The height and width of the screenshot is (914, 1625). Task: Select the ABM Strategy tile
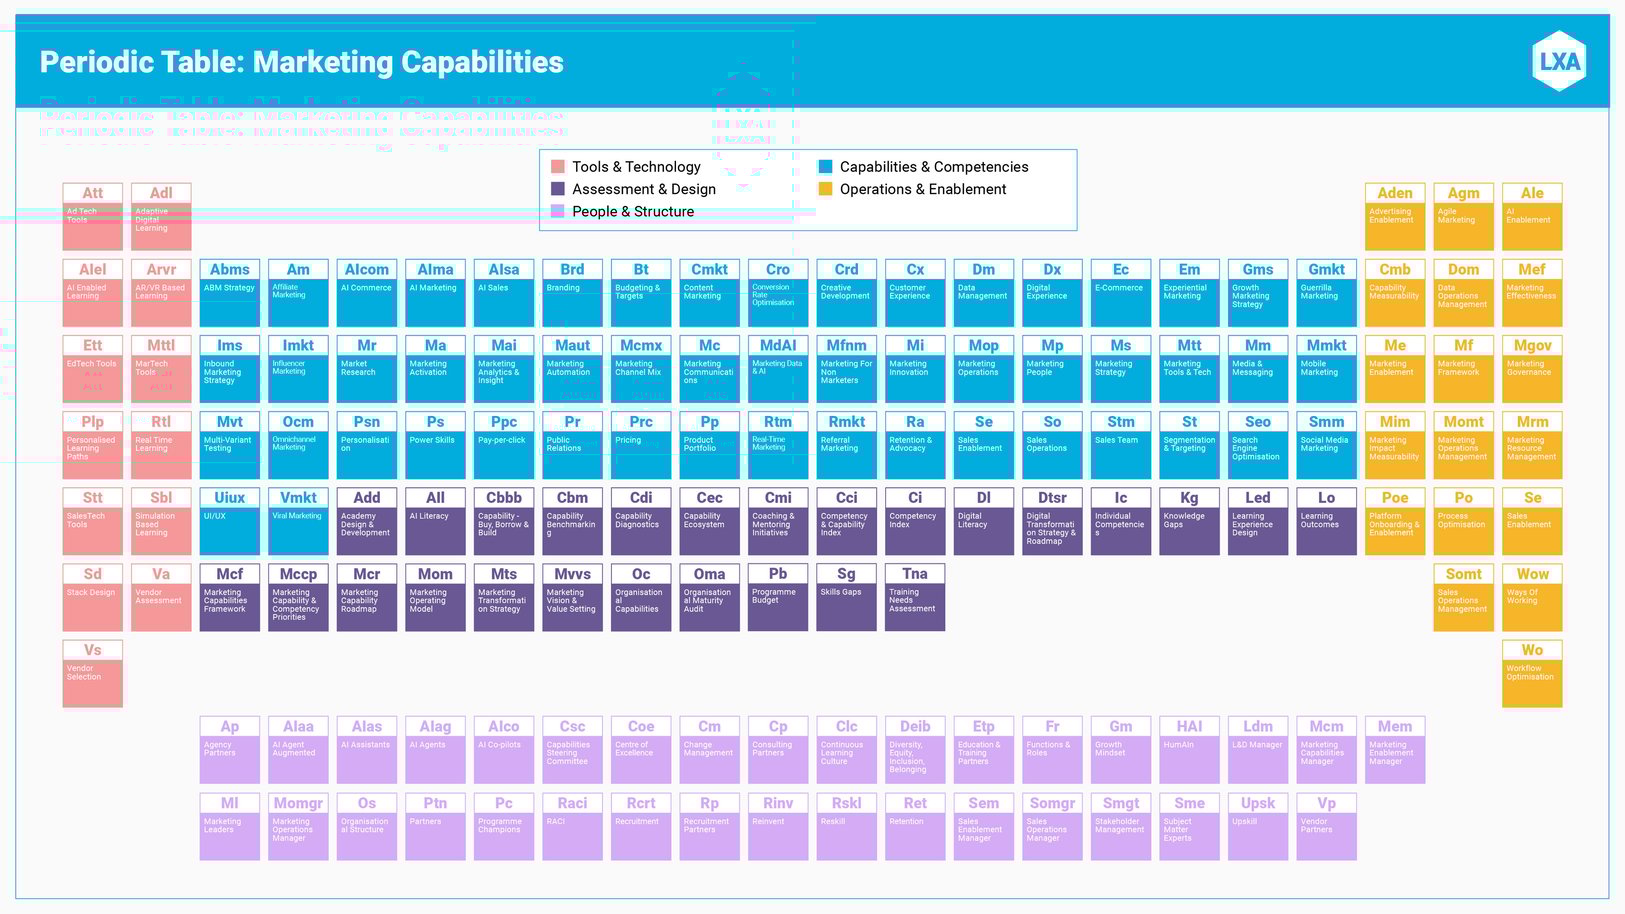229,293
